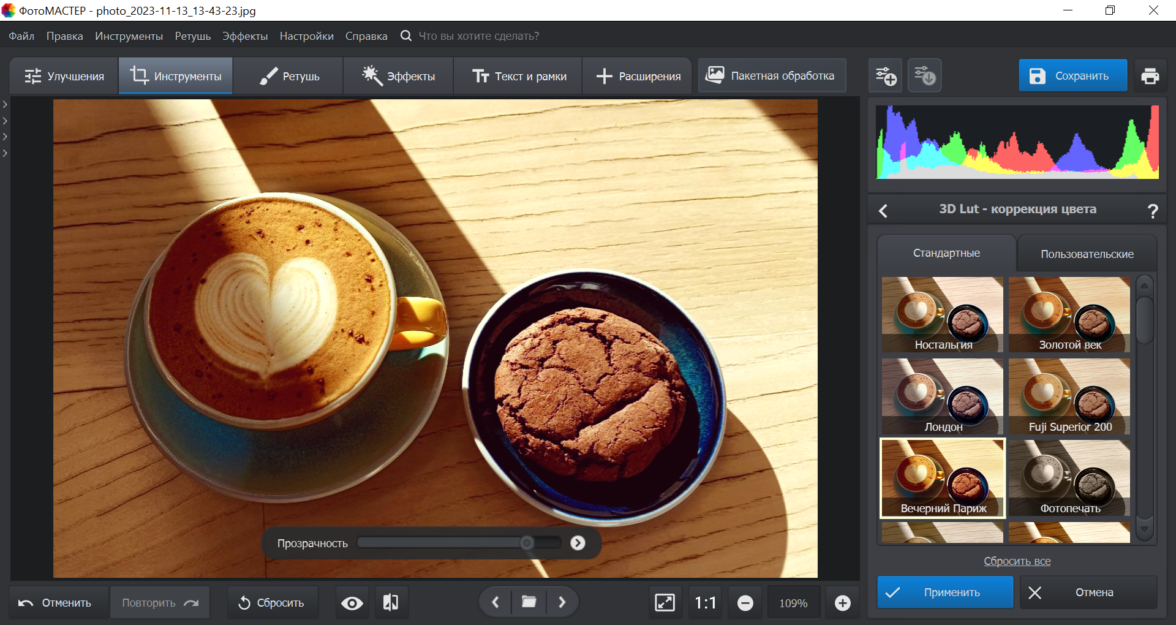
Task: Expand the transparency slider arrow button
Action: (x=577, y=543)
